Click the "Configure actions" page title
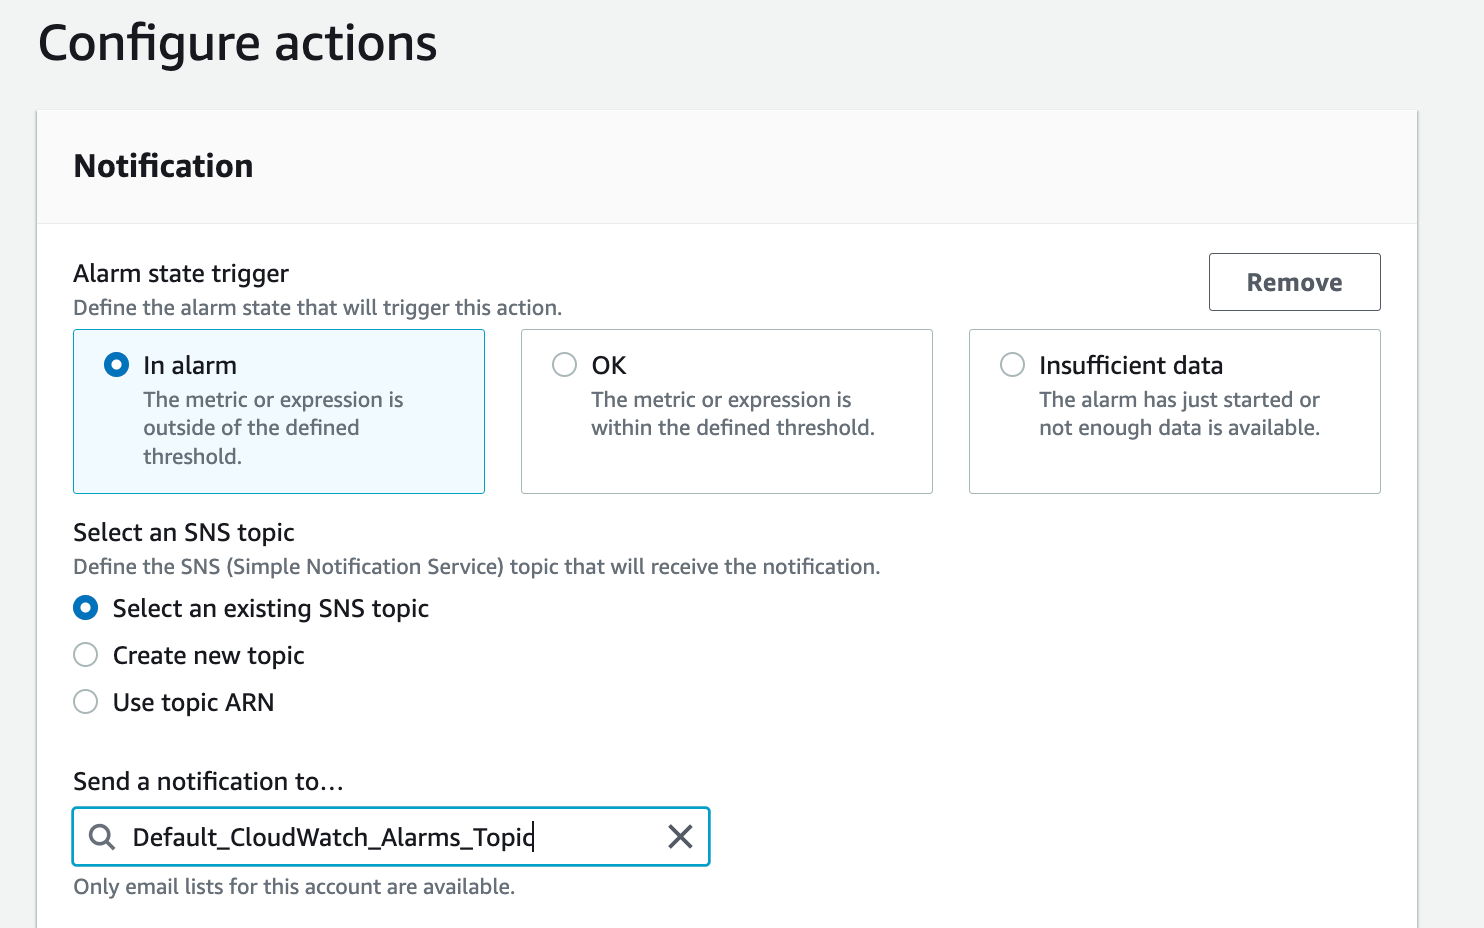Screen dimensions: 1484x928 238,44
